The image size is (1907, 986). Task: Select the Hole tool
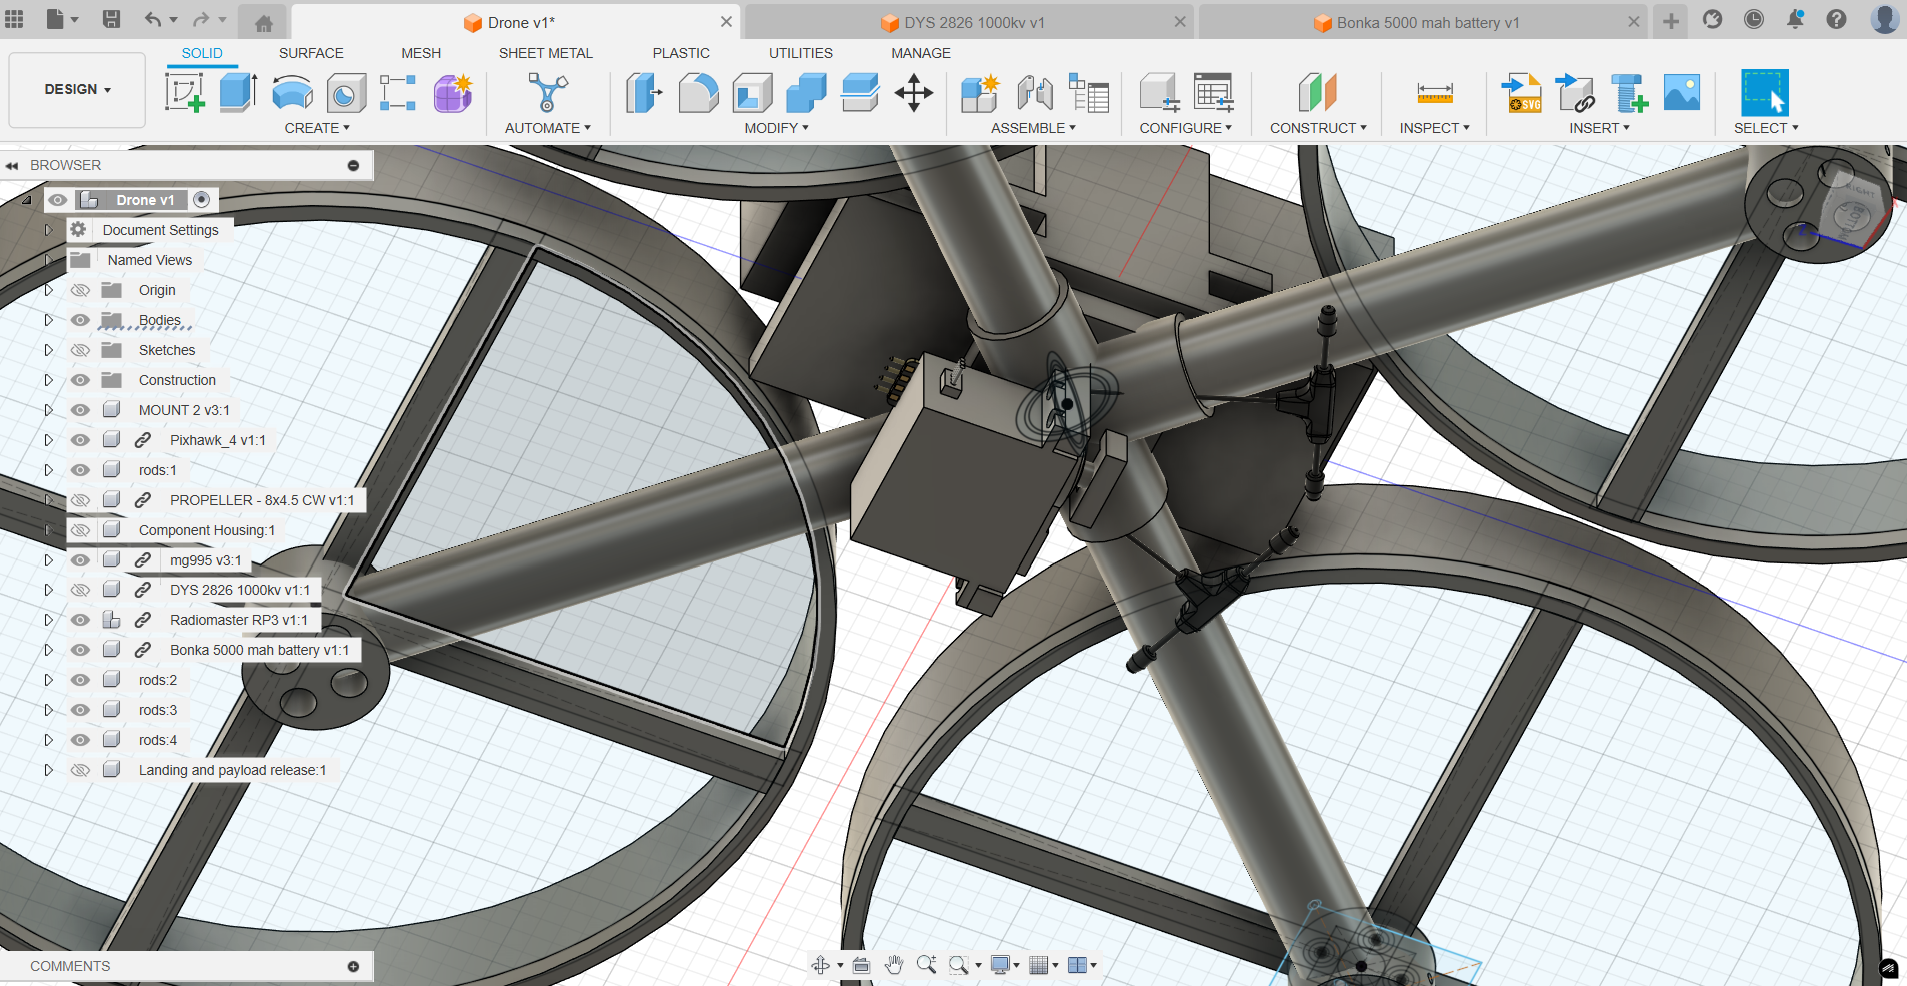click(x=345, y=93)
